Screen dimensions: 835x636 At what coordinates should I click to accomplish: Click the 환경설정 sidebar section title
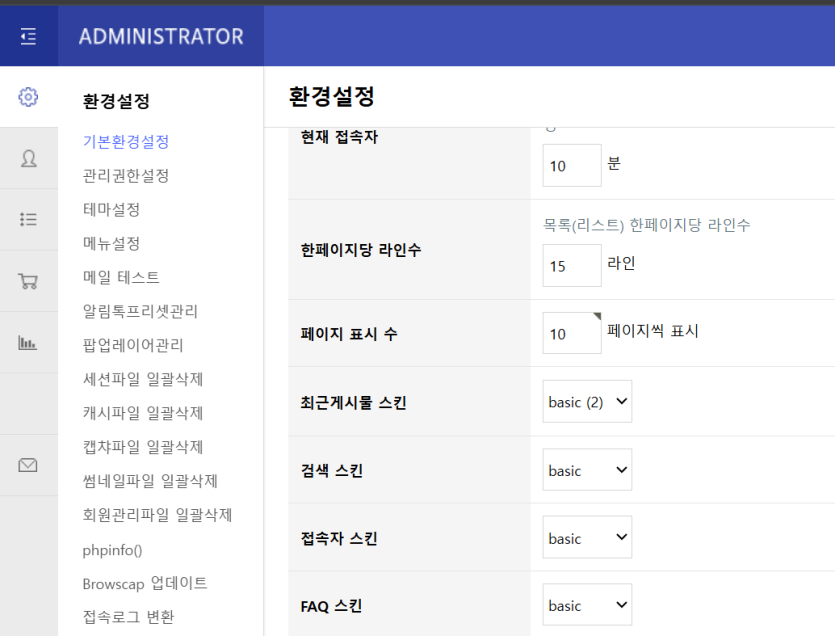pyautogui.click(x=116, y=101)
